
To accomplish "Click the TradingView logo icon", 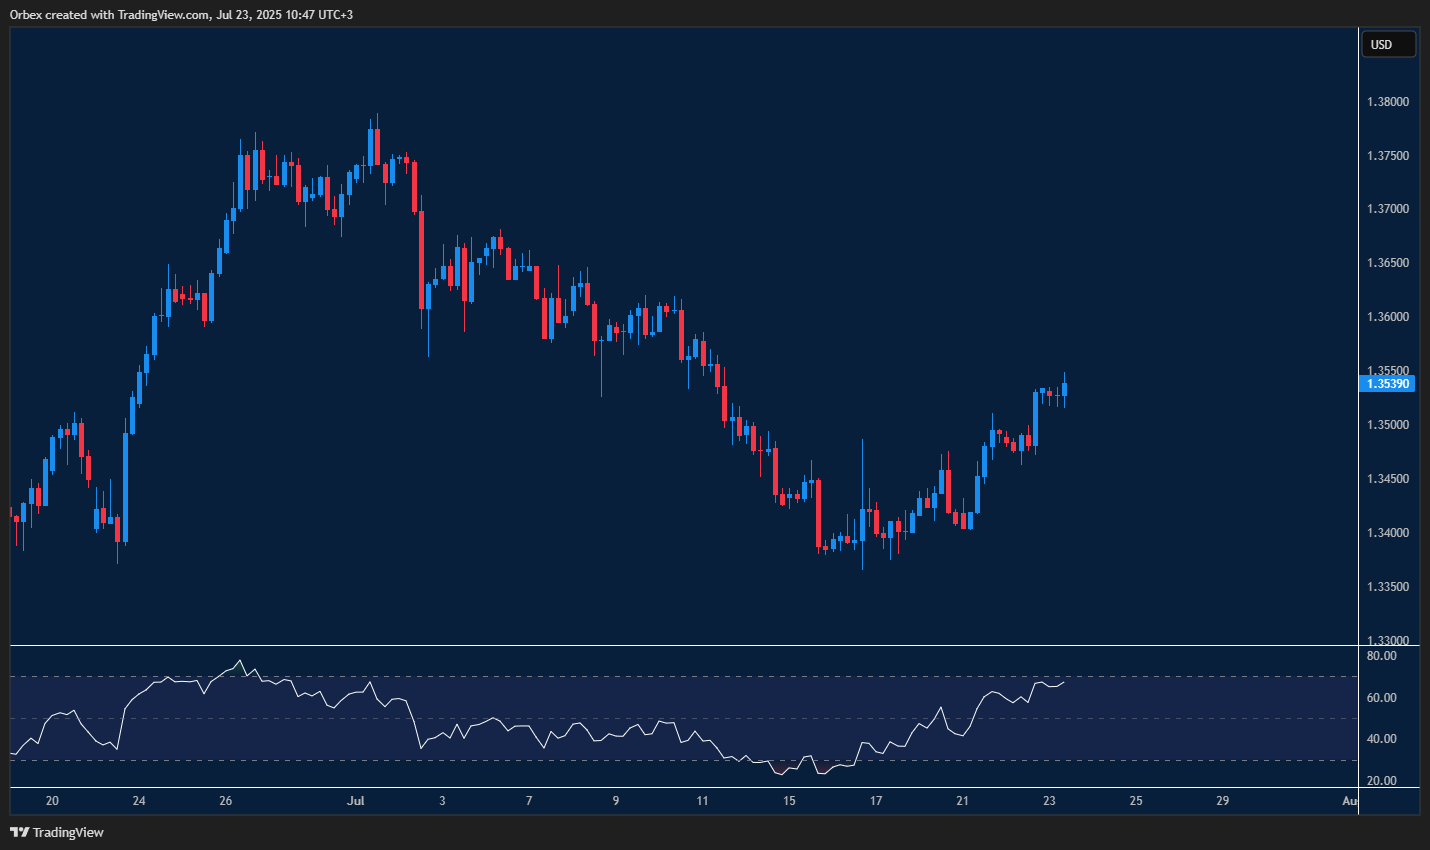I will pyautogui.click(x=20, y=831).
